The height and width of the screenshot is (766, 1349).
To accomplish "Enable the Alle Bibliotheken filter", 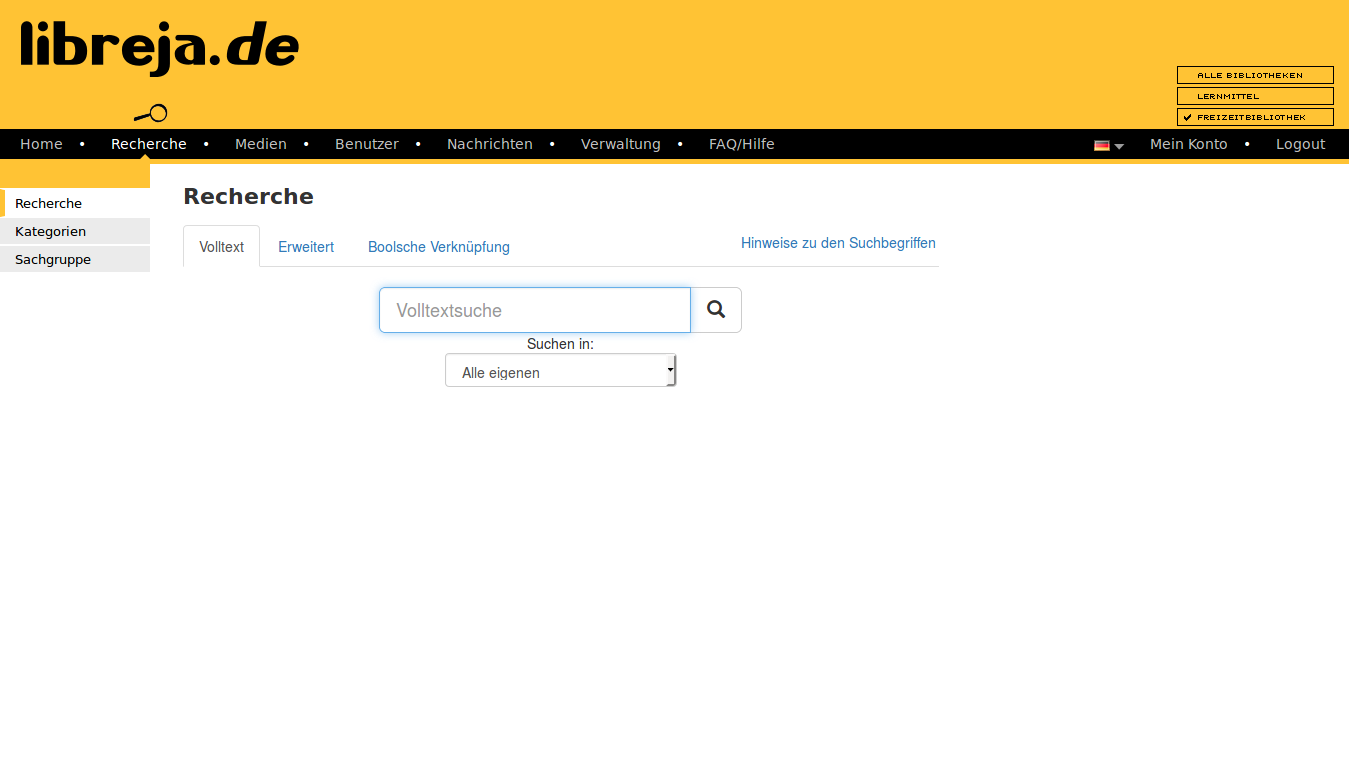I will [1254, 75].
